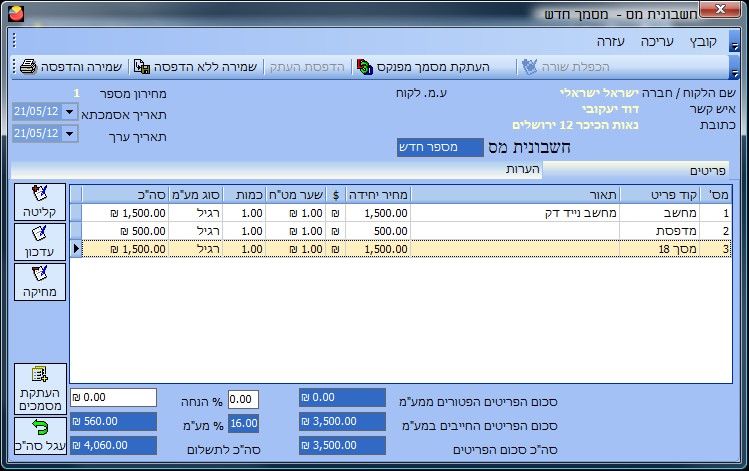The image size is (749, 471).
Task: Click the קוד פריט column header
Action: coord(660,195)
